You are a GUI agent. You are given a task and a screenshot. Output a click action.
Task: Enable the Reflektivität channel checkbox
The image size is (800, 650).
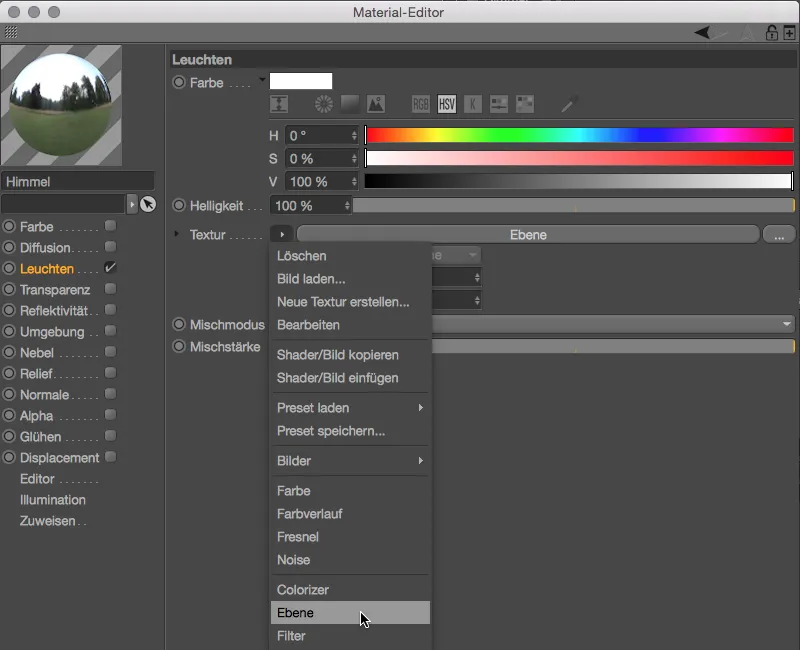pyautogui.click(x=110, y=310)
